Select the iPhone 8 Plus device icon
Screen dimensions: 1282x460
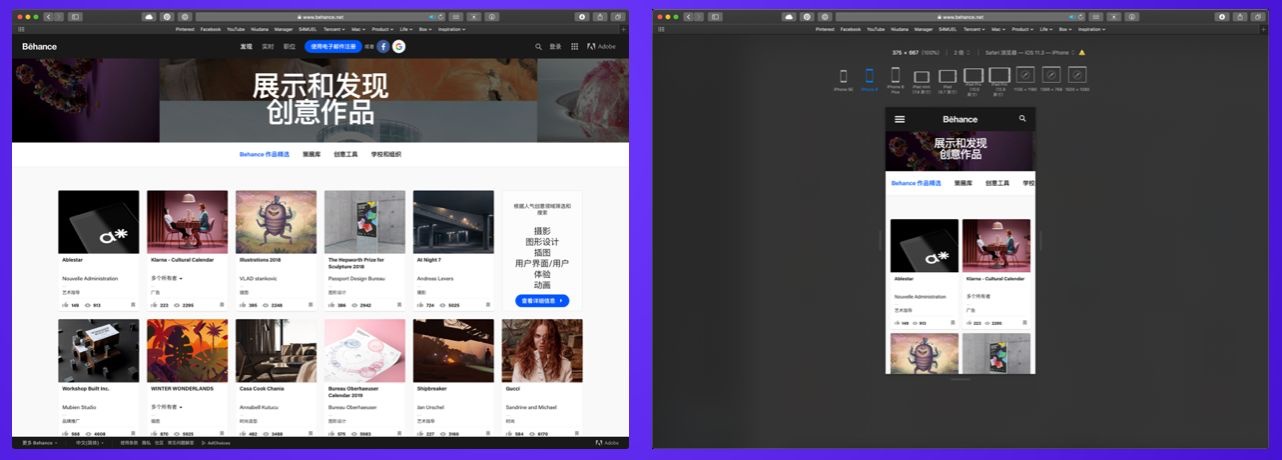(895, 75)
